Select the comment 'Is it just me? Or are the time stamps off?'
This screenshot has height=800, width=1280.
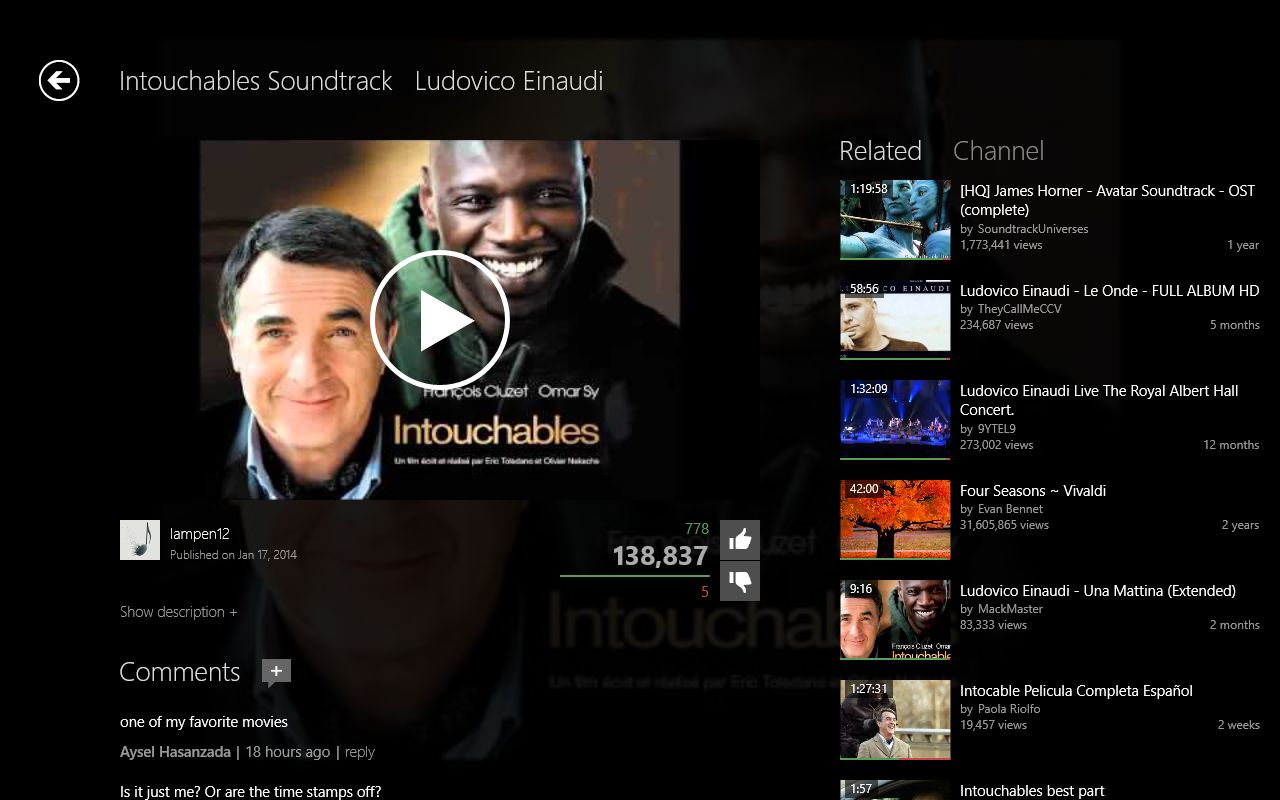[250, 791]
